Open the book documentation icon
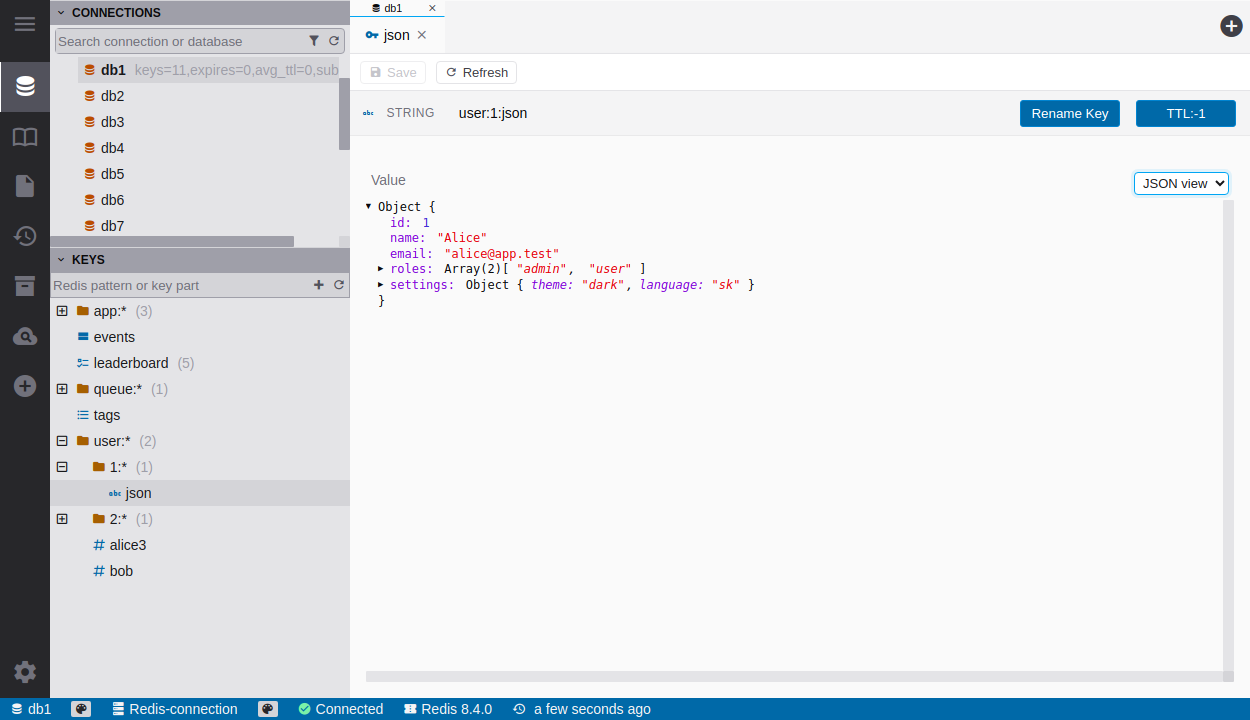Screen dimensions: 1250x720 point(25,137)
